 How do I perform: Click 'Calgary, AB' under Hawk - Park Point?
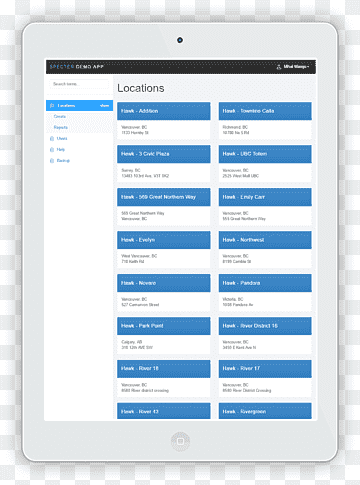pos(132,342)
